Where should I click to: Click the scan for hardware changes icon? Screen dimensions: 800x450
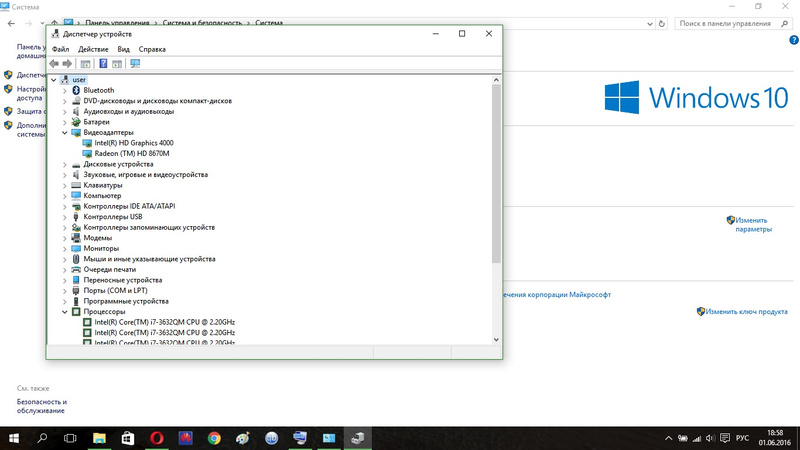tap(135, 64)
